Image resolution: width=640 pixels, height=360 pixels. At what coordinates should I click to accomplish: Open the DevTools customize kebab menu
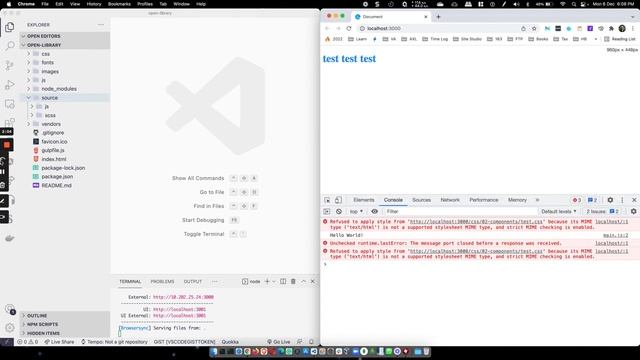pyautogui.click(x=622, y=200)
